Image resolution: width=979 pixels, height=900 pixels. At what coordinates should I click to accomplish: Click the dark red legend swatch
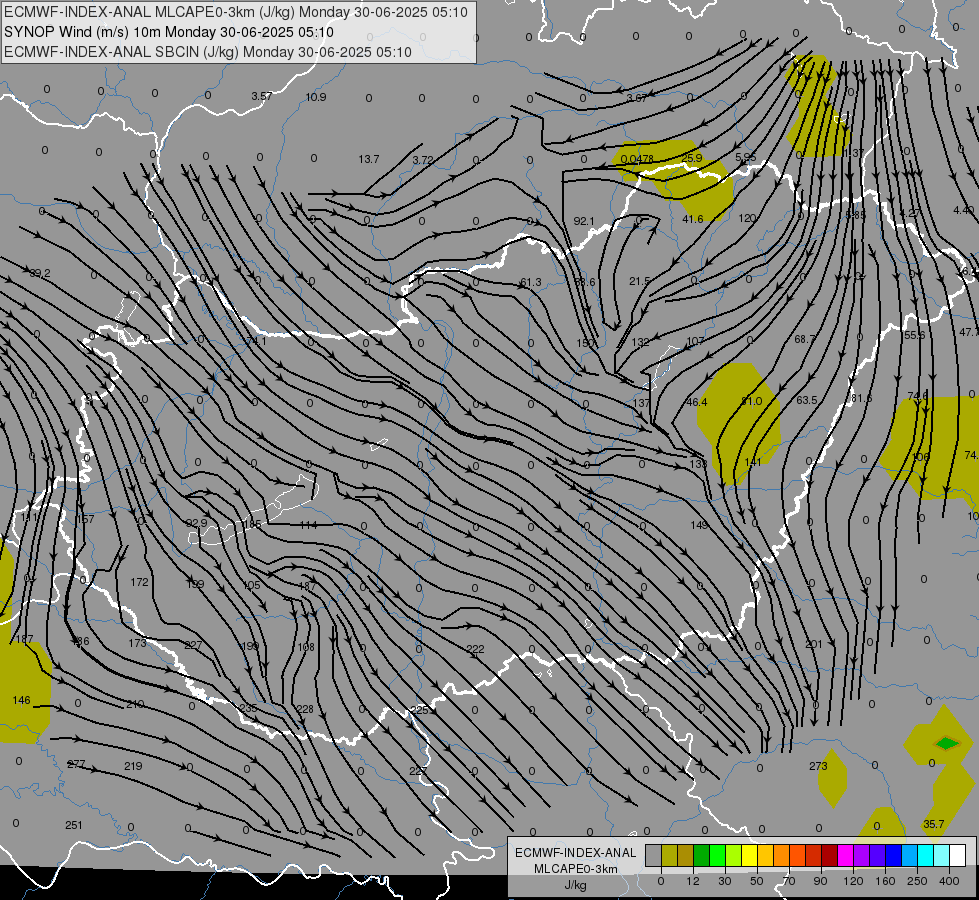point(830,855)
